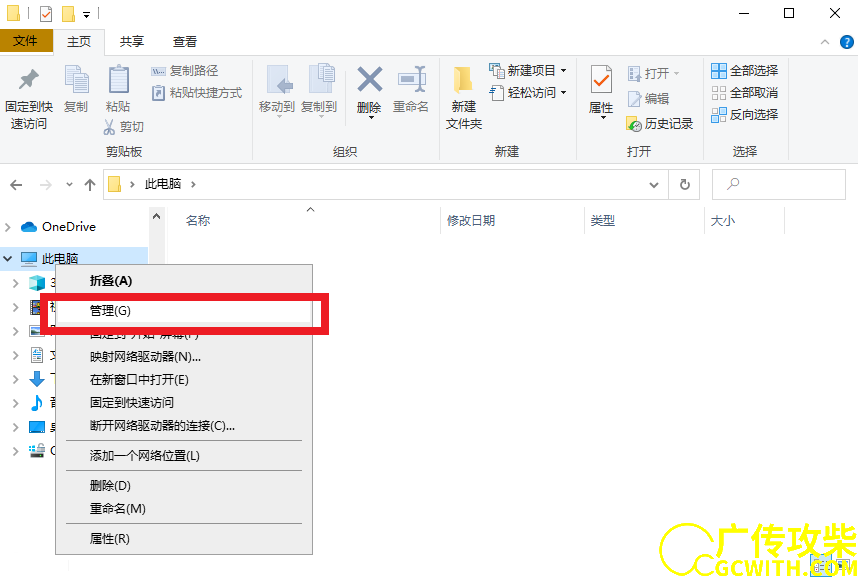Choose Properties (属性) in context menu
Screen dimensions: 858x578
pos(184,539)
